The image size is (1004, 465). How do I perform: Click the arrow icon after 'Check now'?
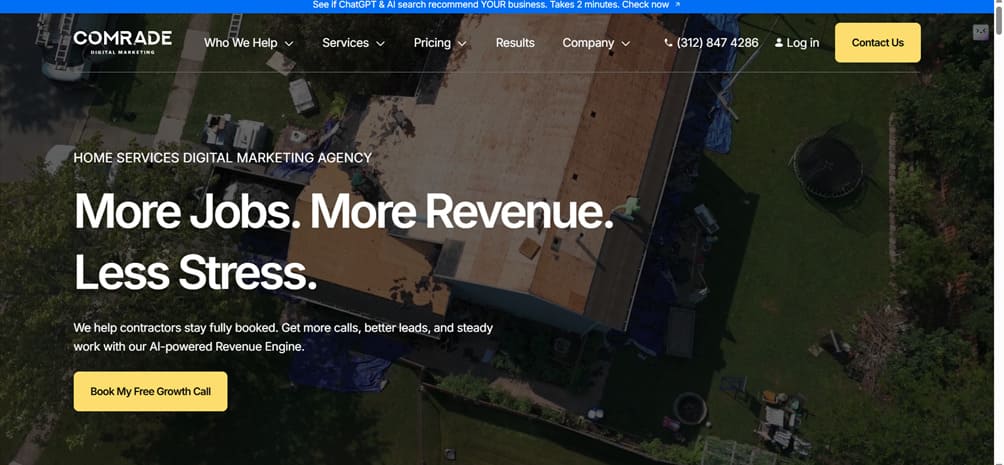click(678, 5)
